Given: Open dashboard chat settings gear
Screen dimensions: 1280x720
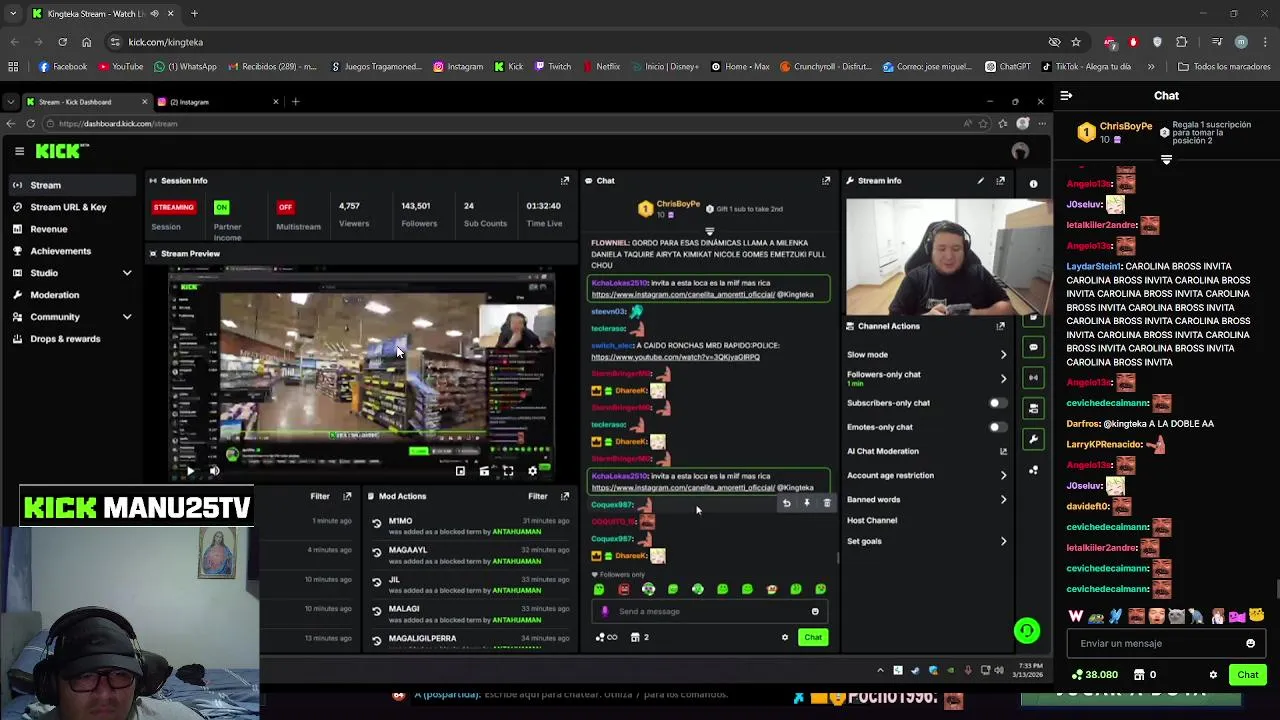Looking at the screenshot, I should pos(785,637).
